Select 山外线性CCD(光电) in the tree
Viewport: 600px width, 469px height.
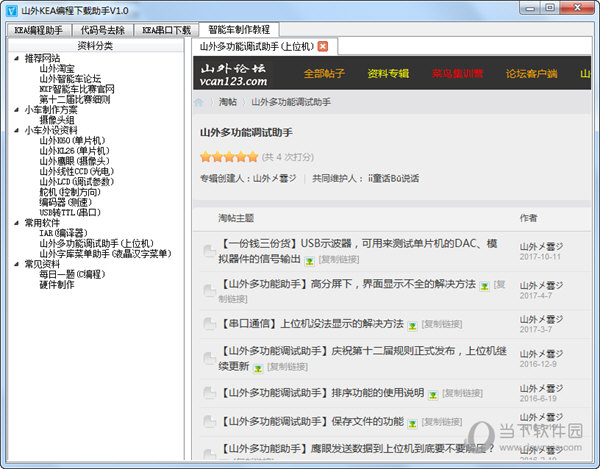tap(77, 171)
